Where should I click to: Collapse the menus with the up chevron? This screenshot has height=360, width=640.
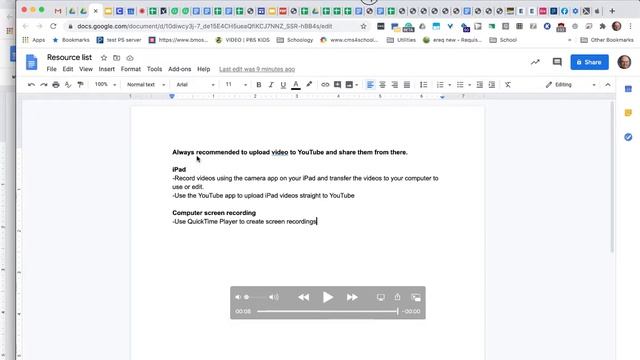tap(608, 84)
